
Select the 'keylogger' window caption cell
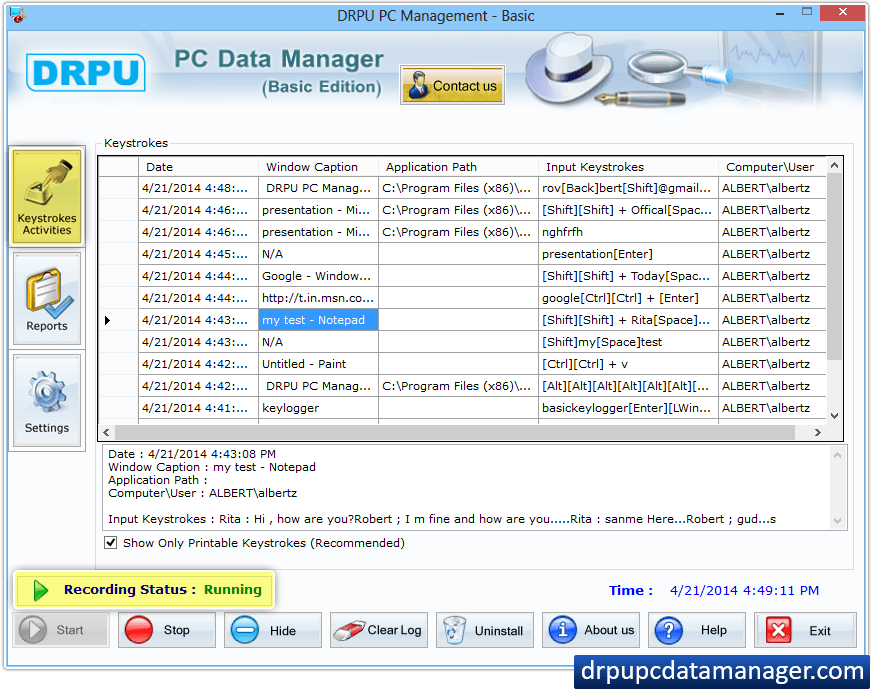(x=318, y=408)
